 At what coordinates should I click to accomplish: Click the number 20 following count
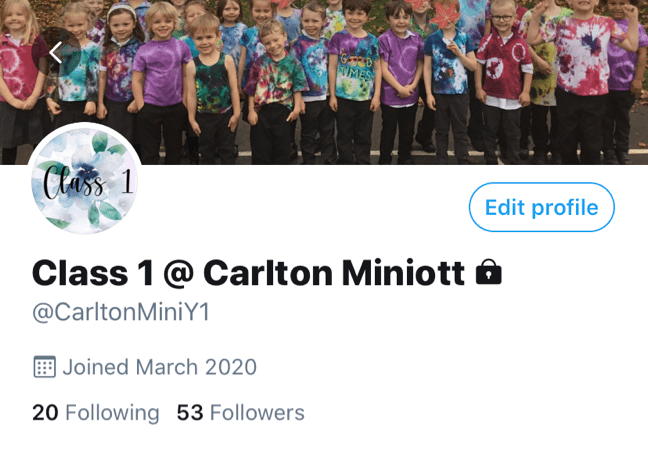(45, 413)
